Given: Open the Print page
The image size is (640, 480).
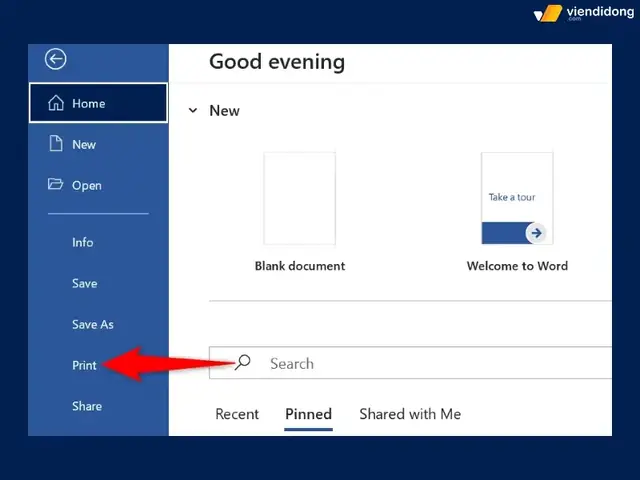Looking at the screenshot, I should tap(84, 365).
